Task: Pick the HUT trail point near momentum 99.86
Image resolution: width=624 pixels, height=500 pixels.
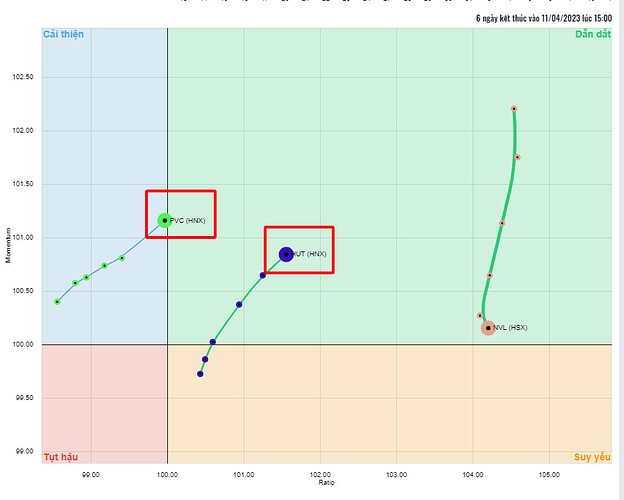Action: point(205,359)
